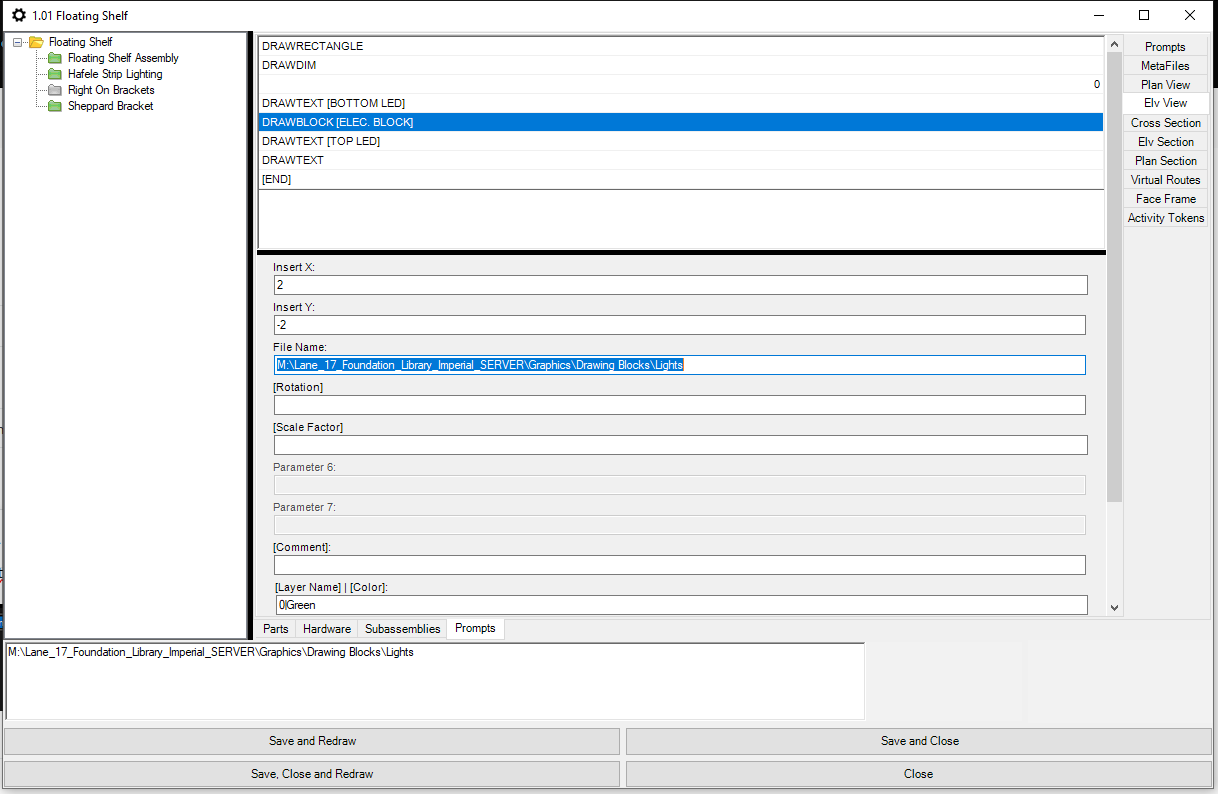Click the Layer Name | Color field
The height and width of the screenshot is (794, 1218).
point(681,605)
